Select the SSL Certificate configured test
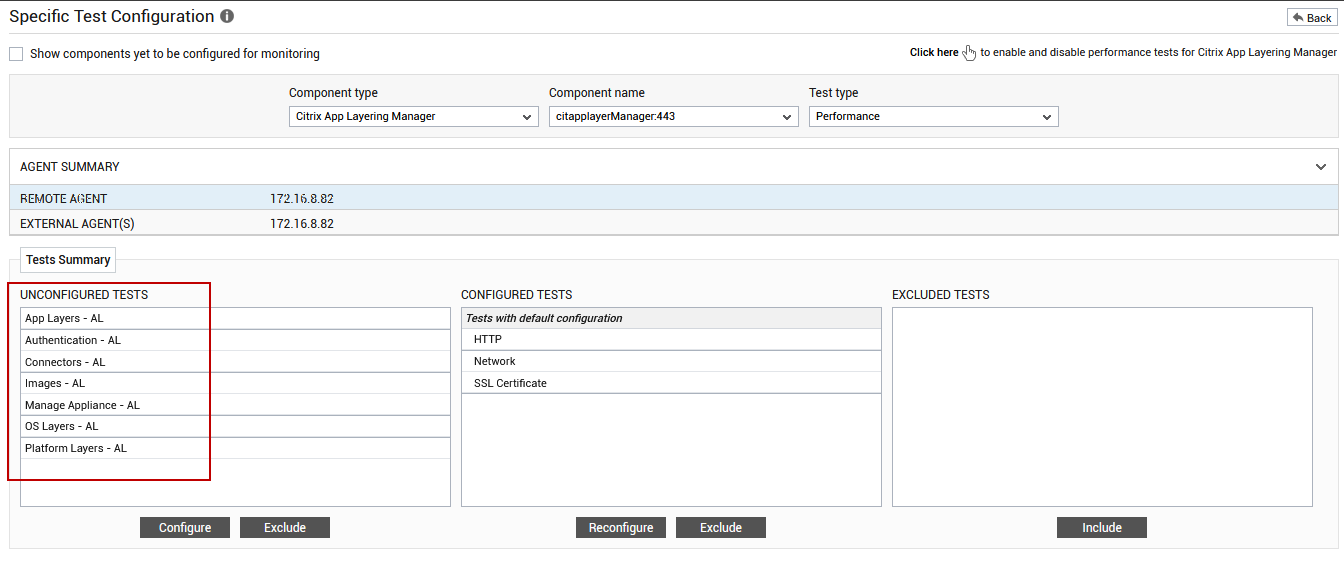 click(671, 384)
